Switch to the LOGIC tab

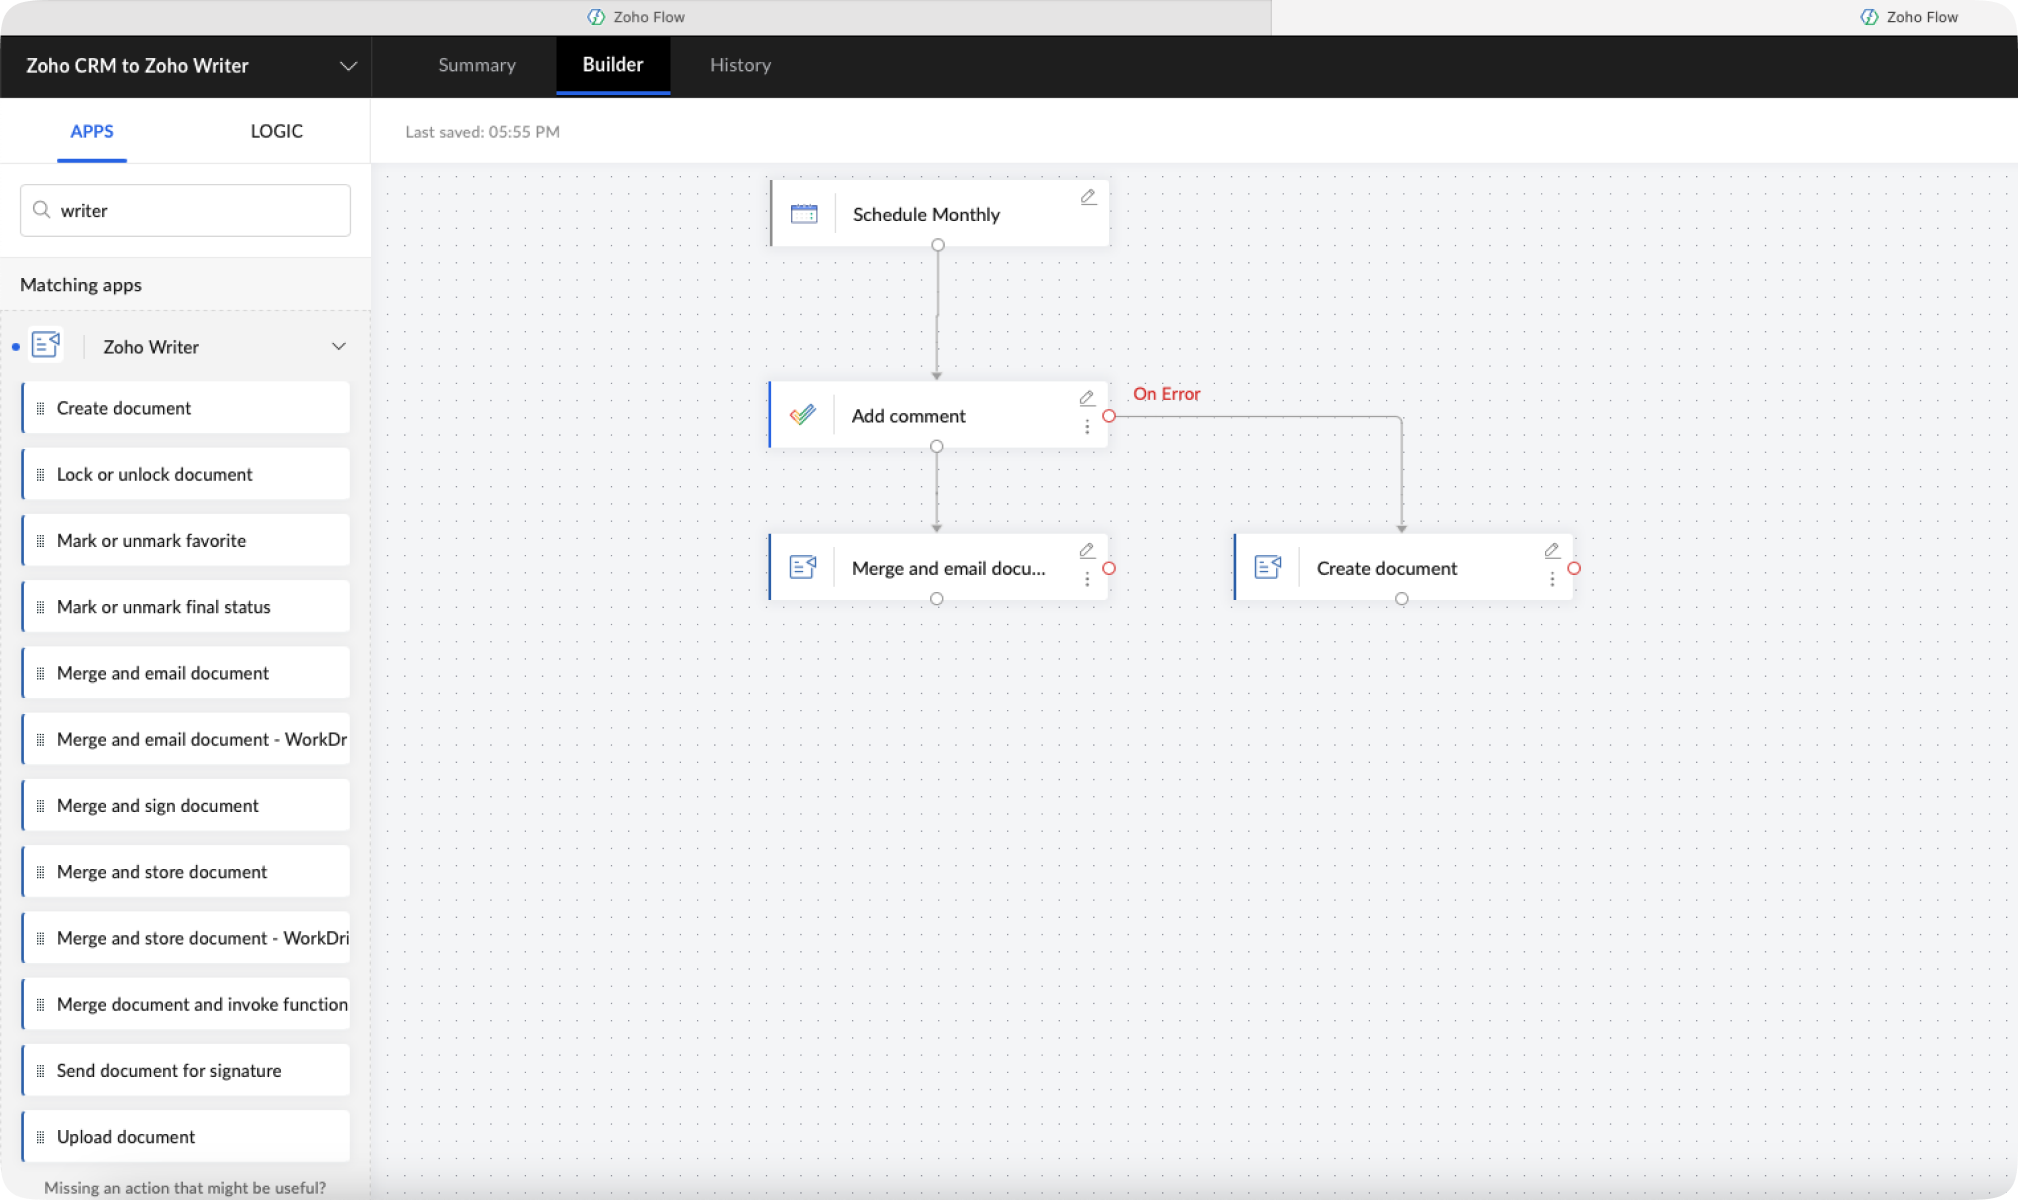(276, 131)
